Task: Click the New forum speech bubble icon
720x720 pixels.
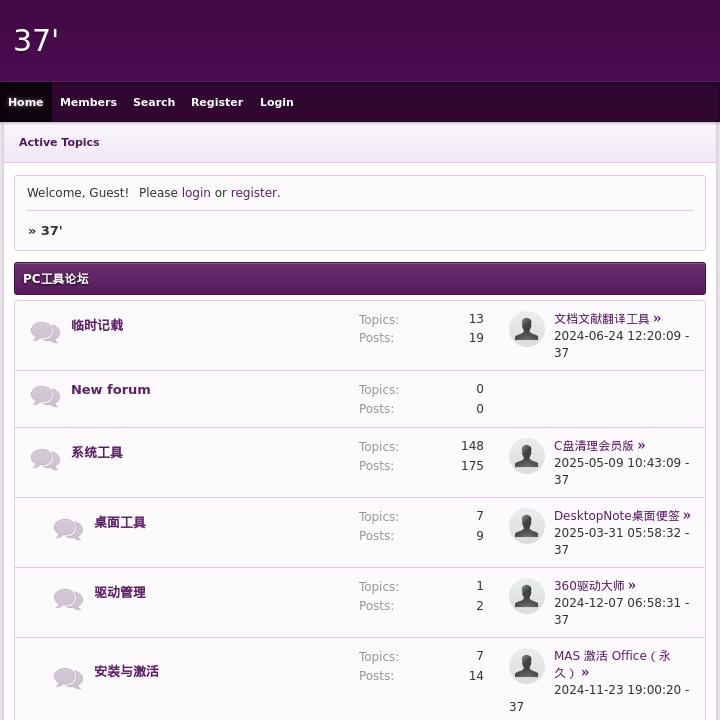Action: point(45,396)
